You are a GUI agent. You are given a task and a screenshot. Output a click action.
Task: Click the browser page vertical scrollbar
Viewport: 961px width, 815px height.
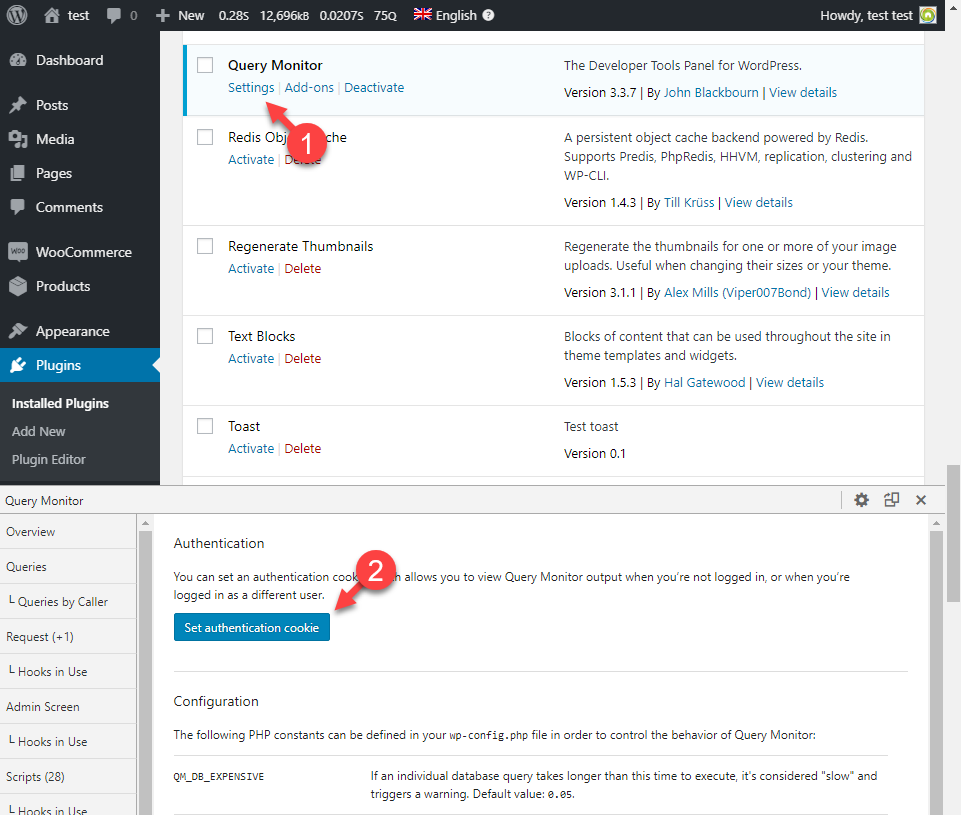point(953,533)
